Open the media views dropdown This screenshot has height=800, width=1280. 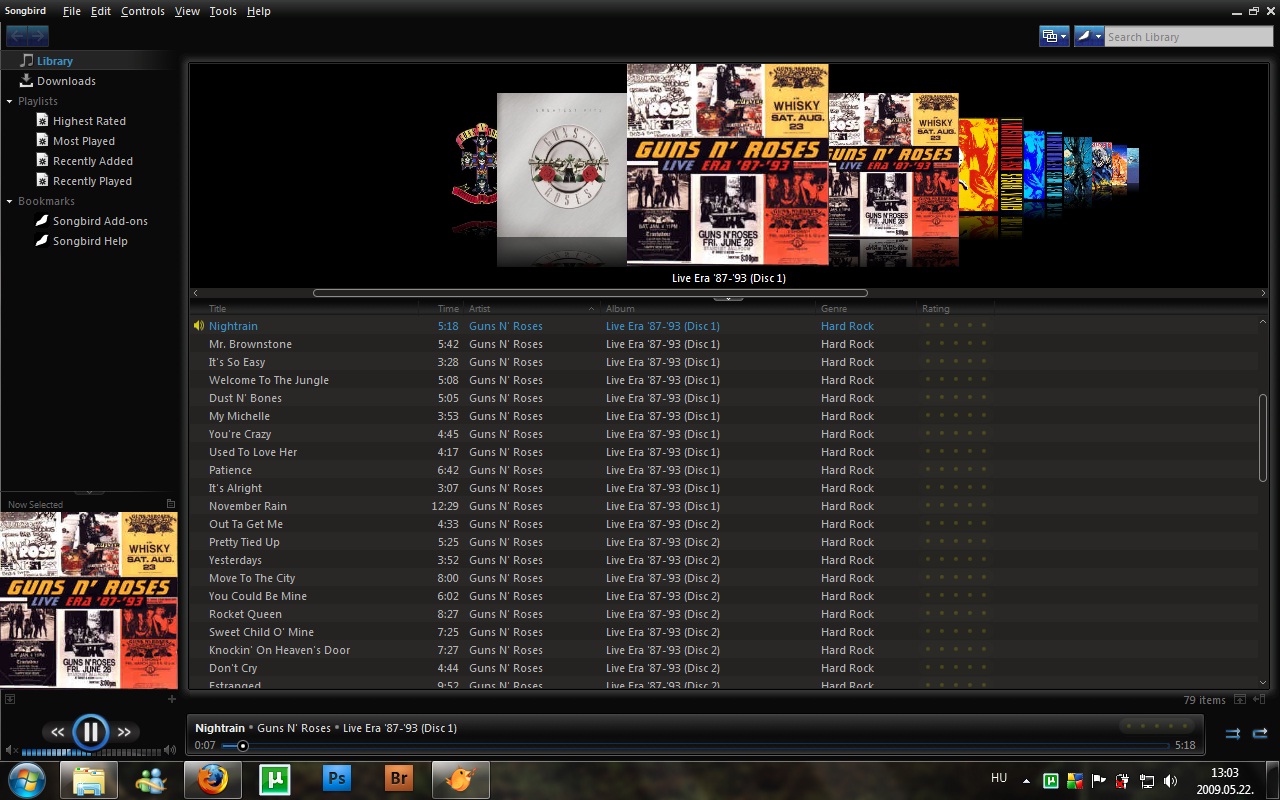(1054, 36)
